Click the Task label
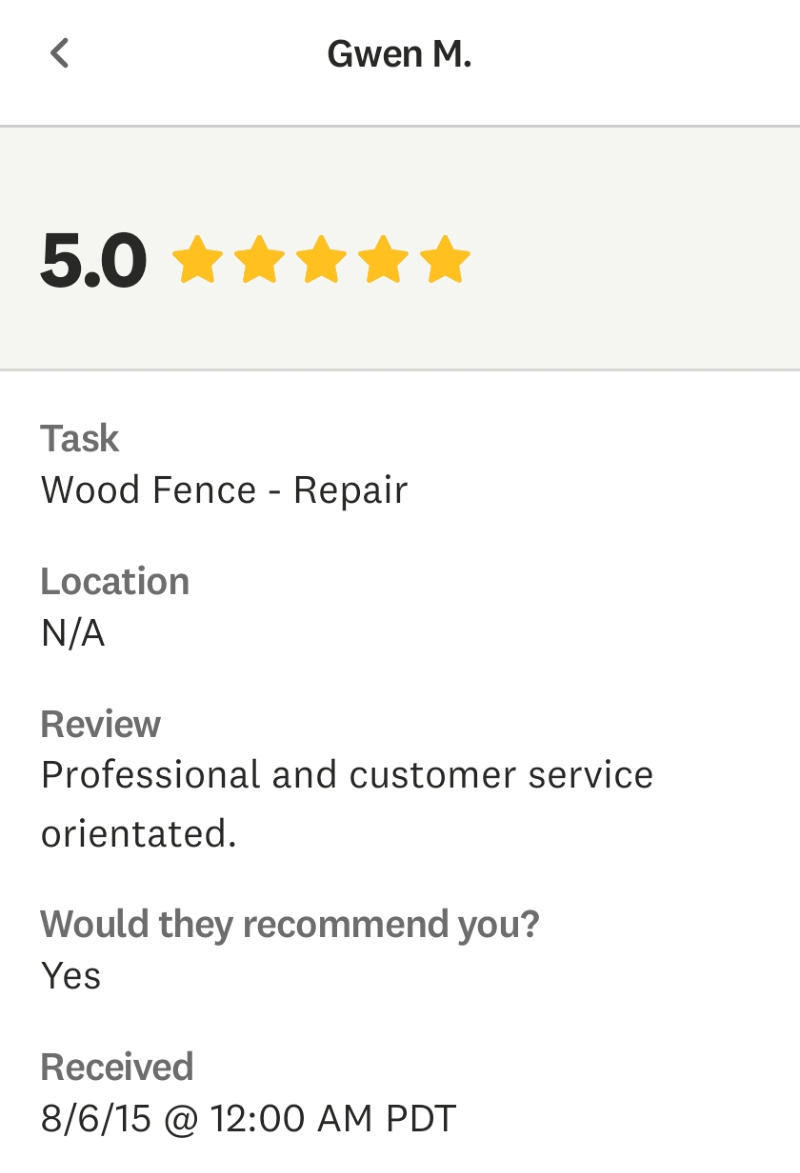 [x=79, y=438]
